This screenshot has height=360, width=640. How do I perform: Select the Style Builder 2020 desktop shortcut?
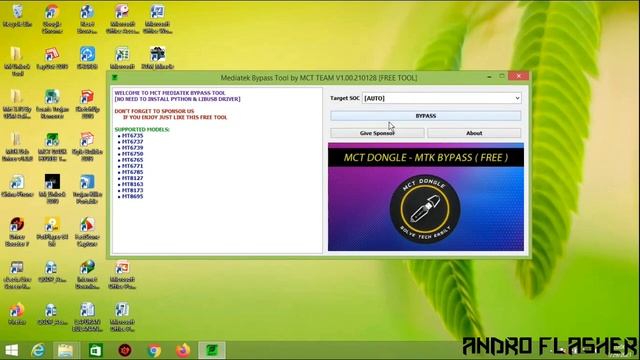point(87,147)
